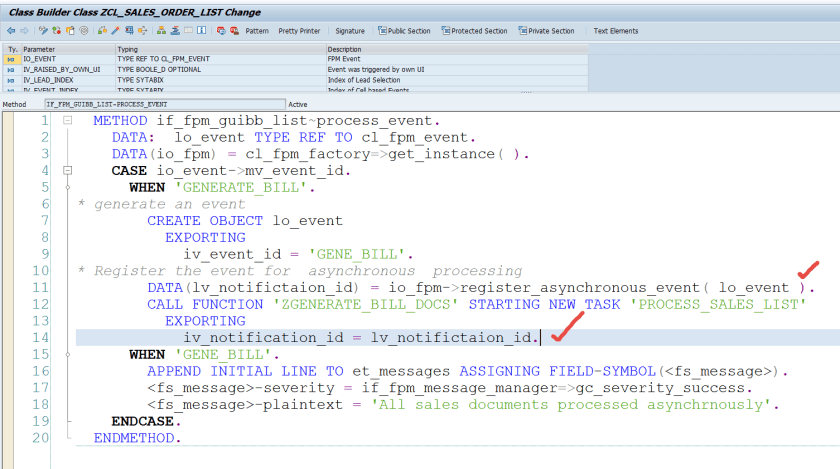
Task: Run Pretty Printer on the code
Action: [299, 31]
